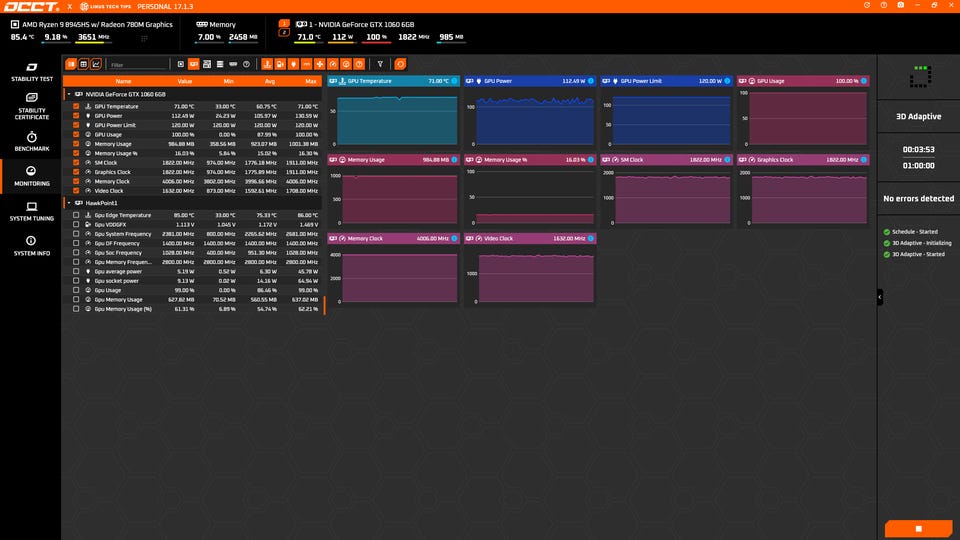Click the help icon in title bar
960x540 pixels.
(x=883, y=5)
